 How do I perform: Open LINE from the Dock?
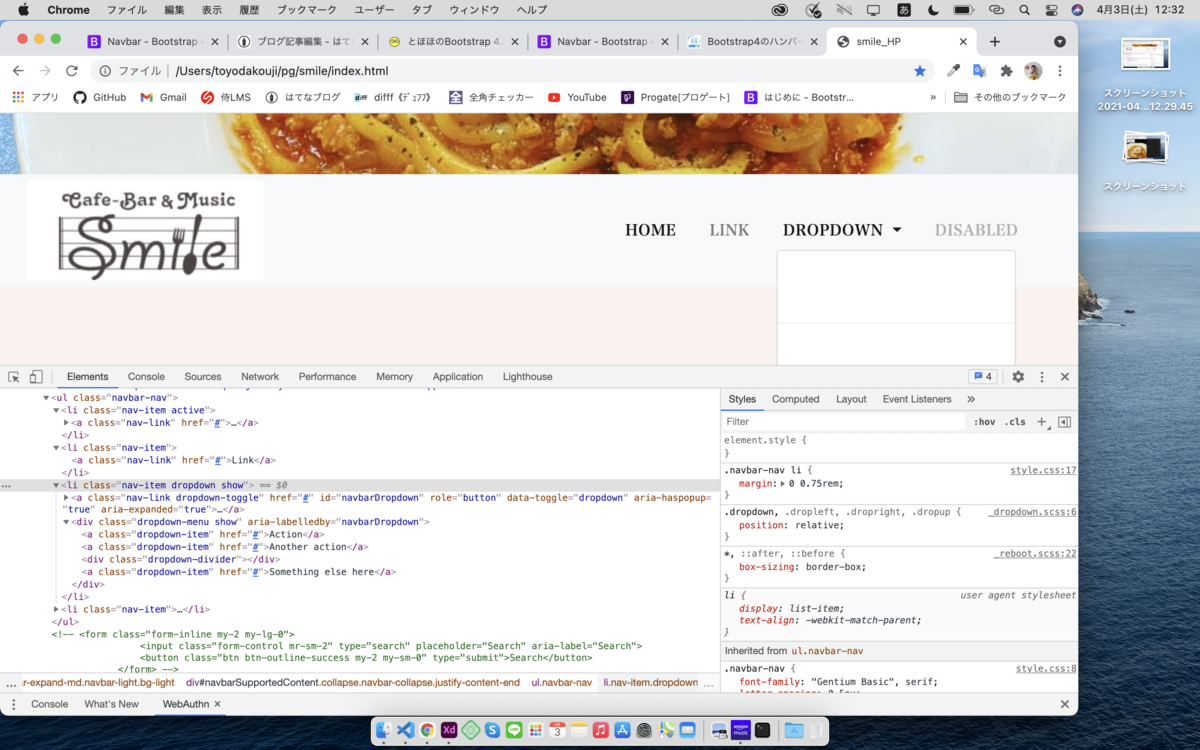click(x=514, y=731)
